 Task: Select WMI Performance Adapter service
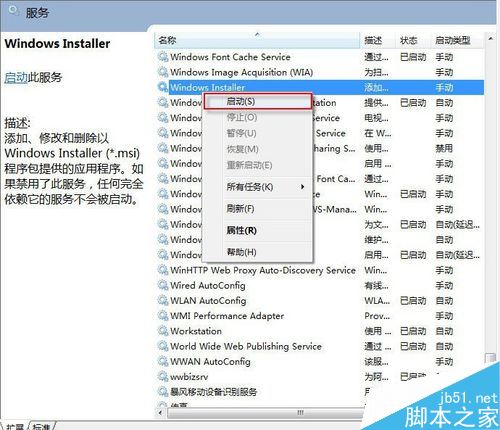pyautogui.click(x=320, y=316)
